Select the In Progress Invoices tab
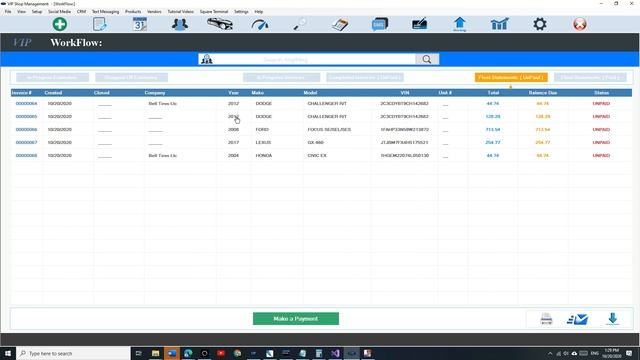 [281, 77]
